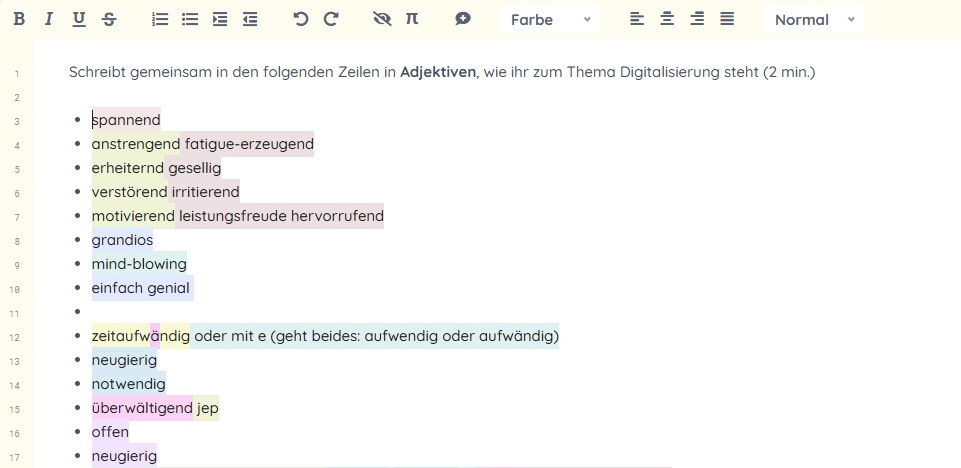Toggle italic text style

tap(48, 19)
